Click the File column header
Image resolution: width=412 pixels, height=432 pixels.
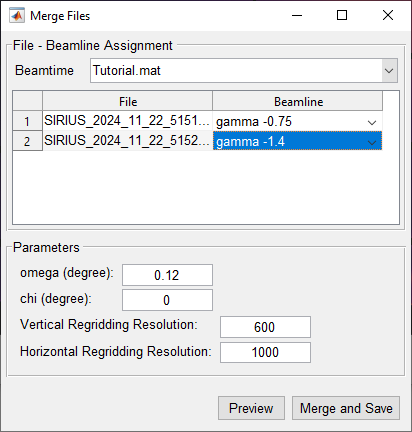pos(127,101)
